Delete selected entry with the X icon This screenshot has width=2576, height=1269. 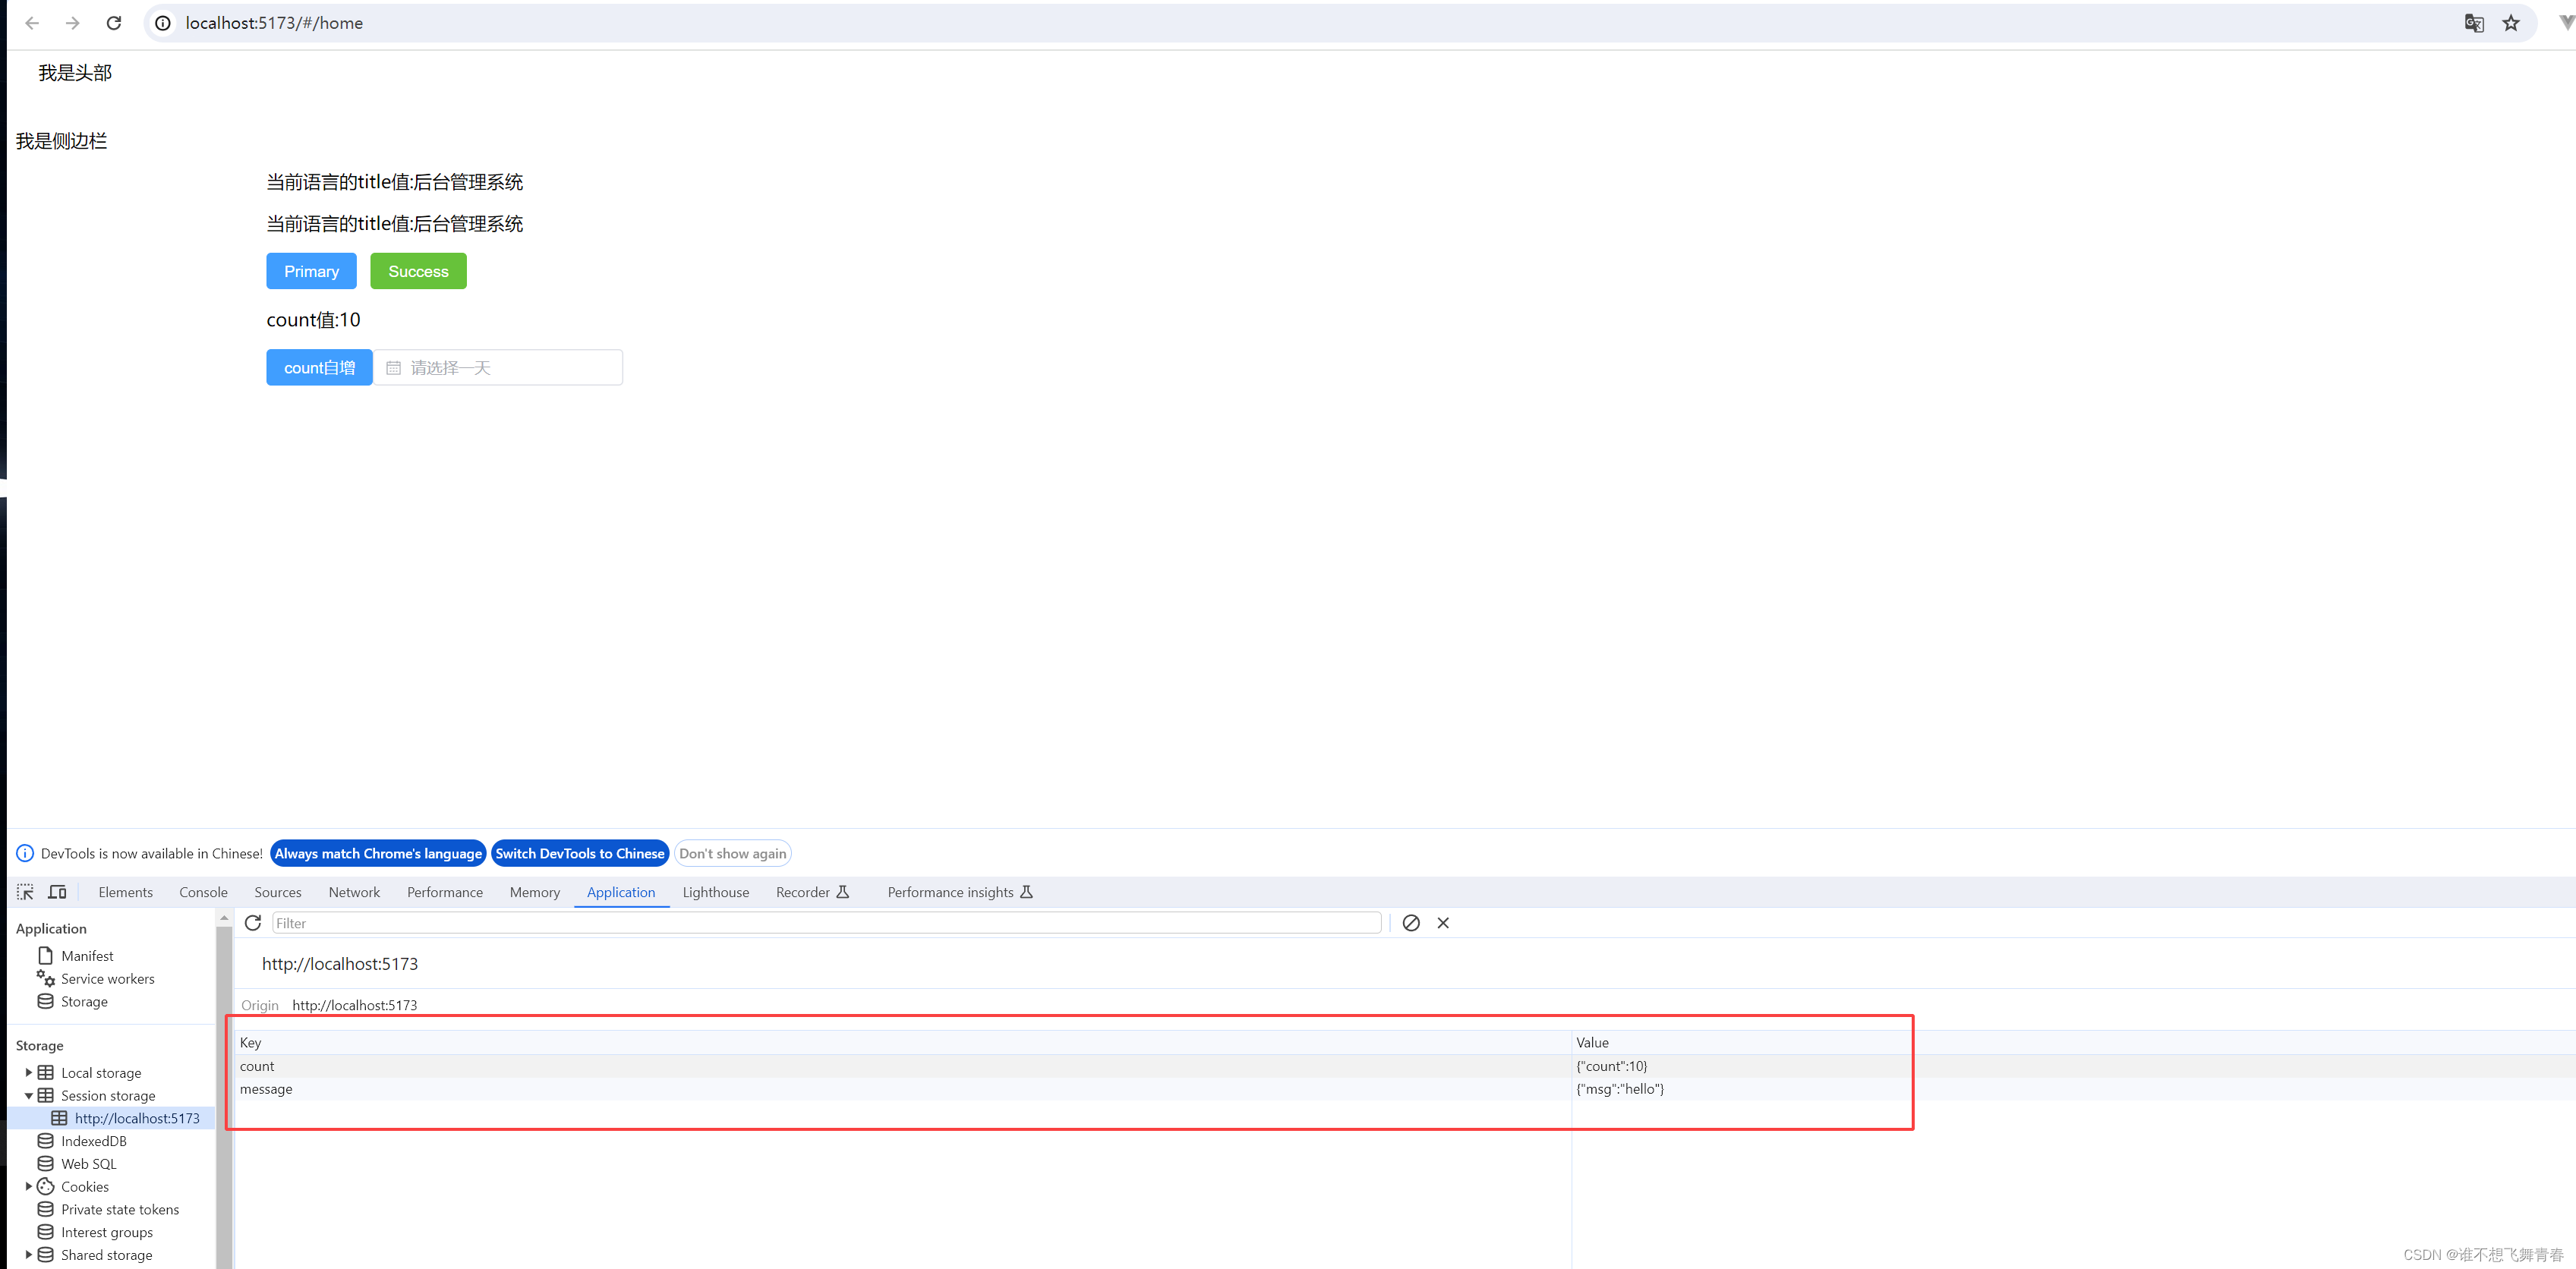point(1442,923)
